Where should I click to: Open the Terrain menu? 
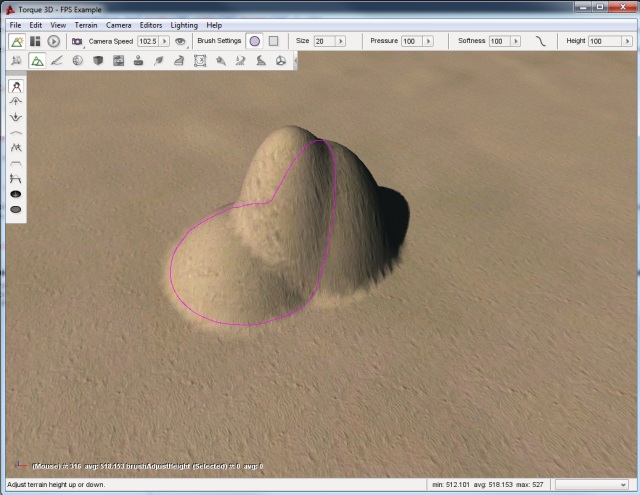tap(86, 24)
